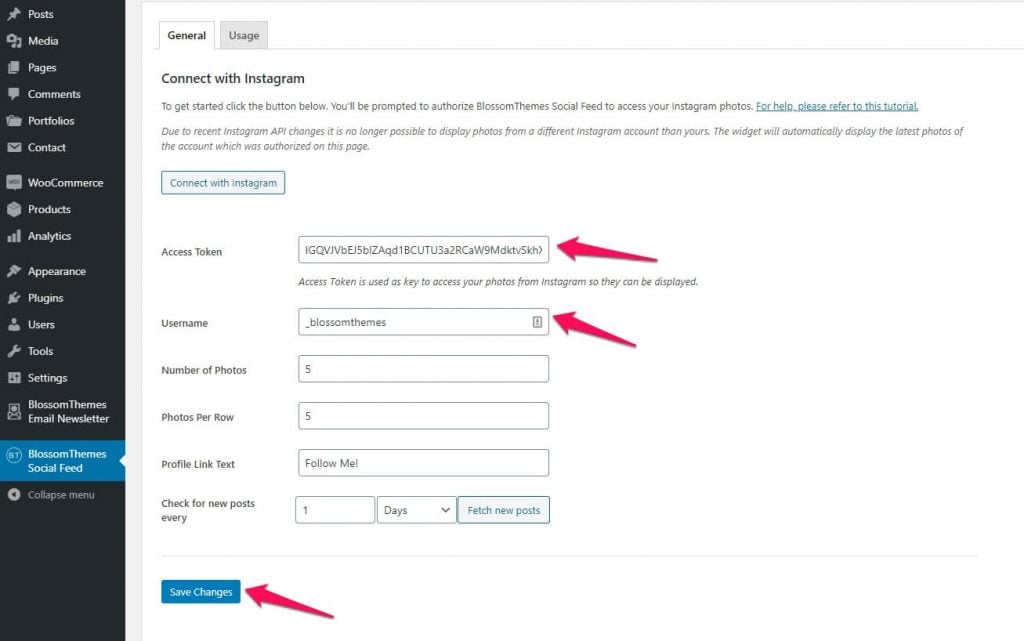Open the Portfolios sidebar icon
The height and width of the screenshot is (641, 1024).
pyautogui.click(x=12, y=120)
